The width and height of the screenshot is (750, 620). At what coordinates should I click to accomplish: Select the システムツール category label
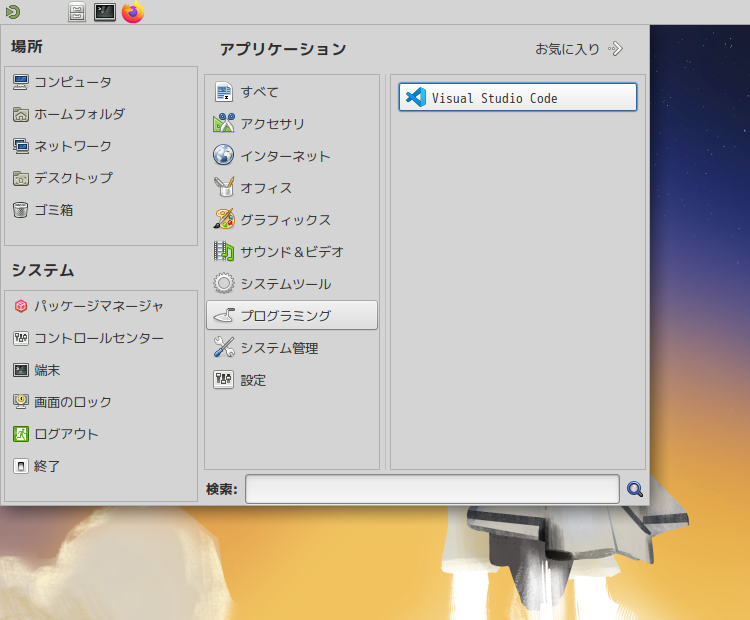pos(286,284)
